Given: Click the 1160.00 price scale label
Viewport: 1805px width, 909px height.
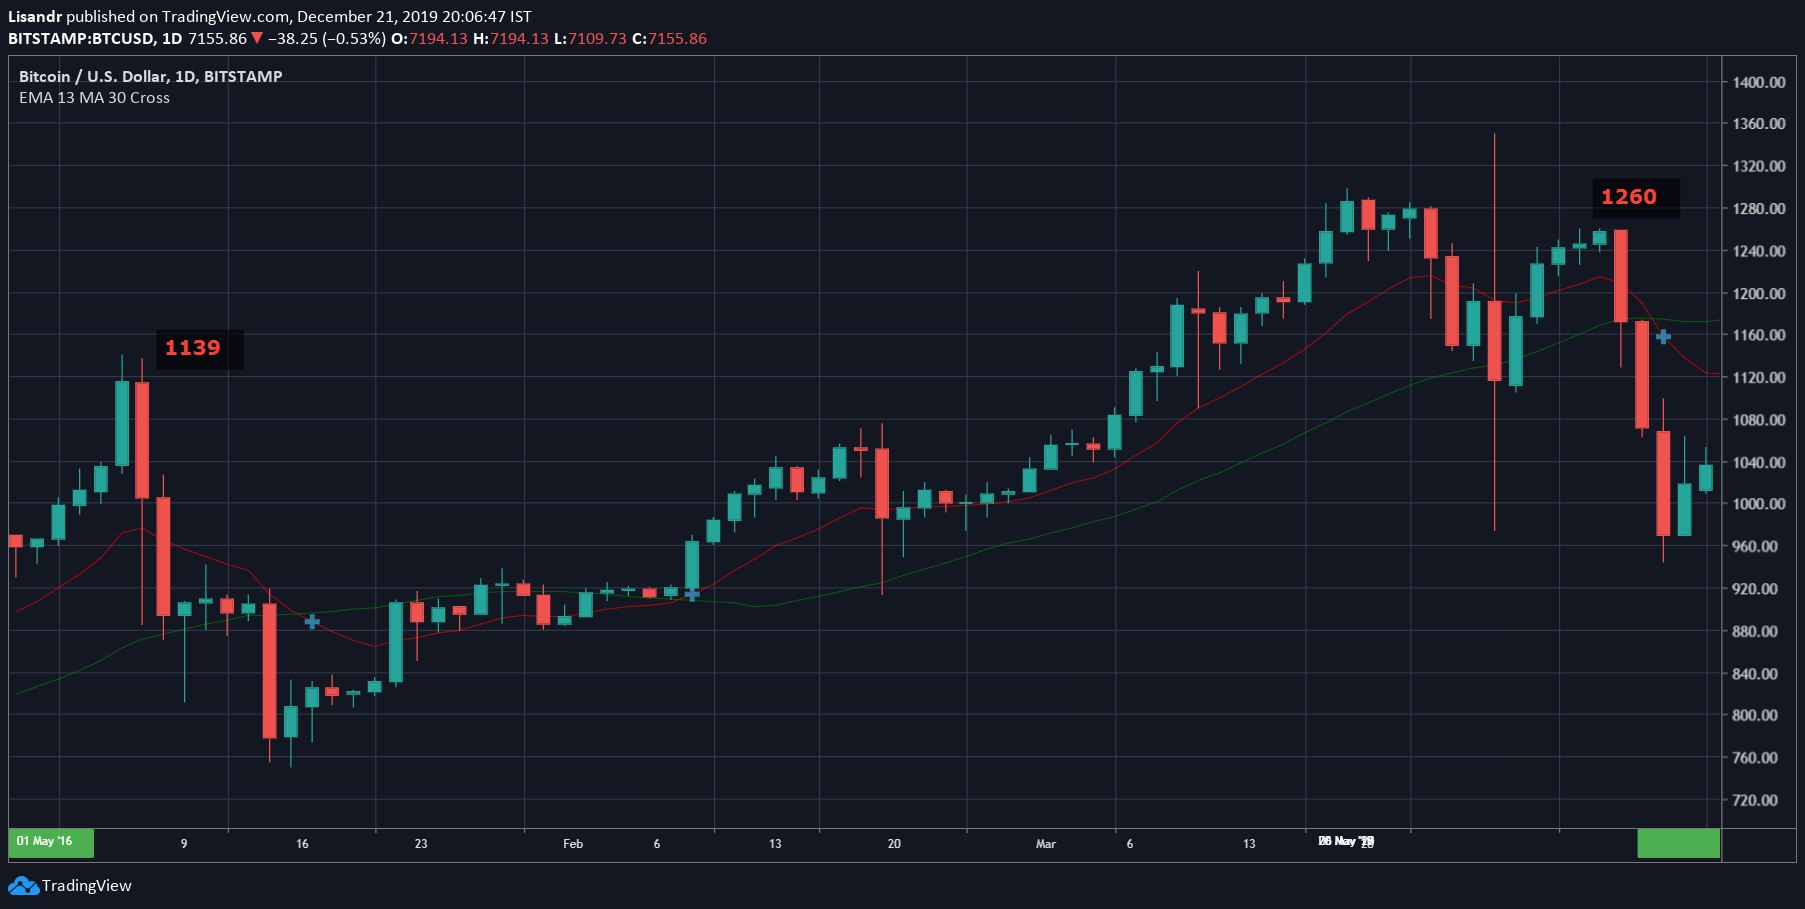Looking at the screenshot, I should (x=1759, y=335).
